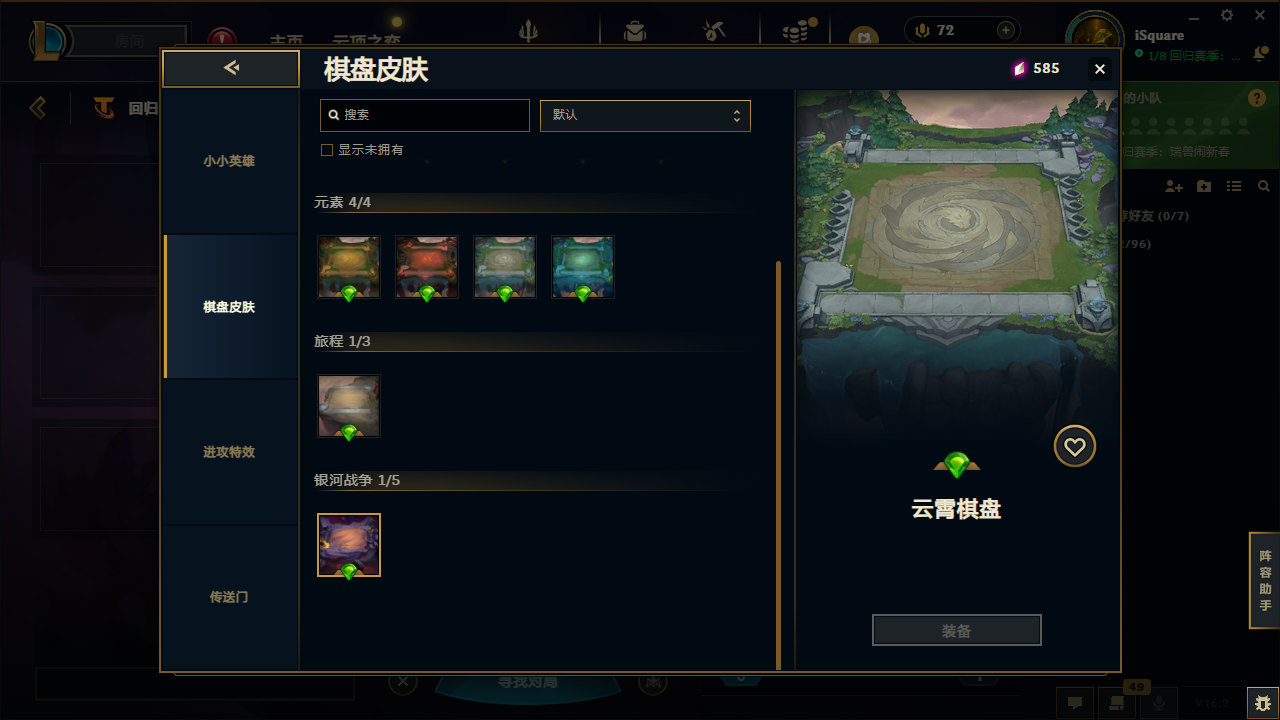The height and width of the screenshot is (720, 1280).
Task: Select the 小小英雄 tab
Action: [229, 161]
